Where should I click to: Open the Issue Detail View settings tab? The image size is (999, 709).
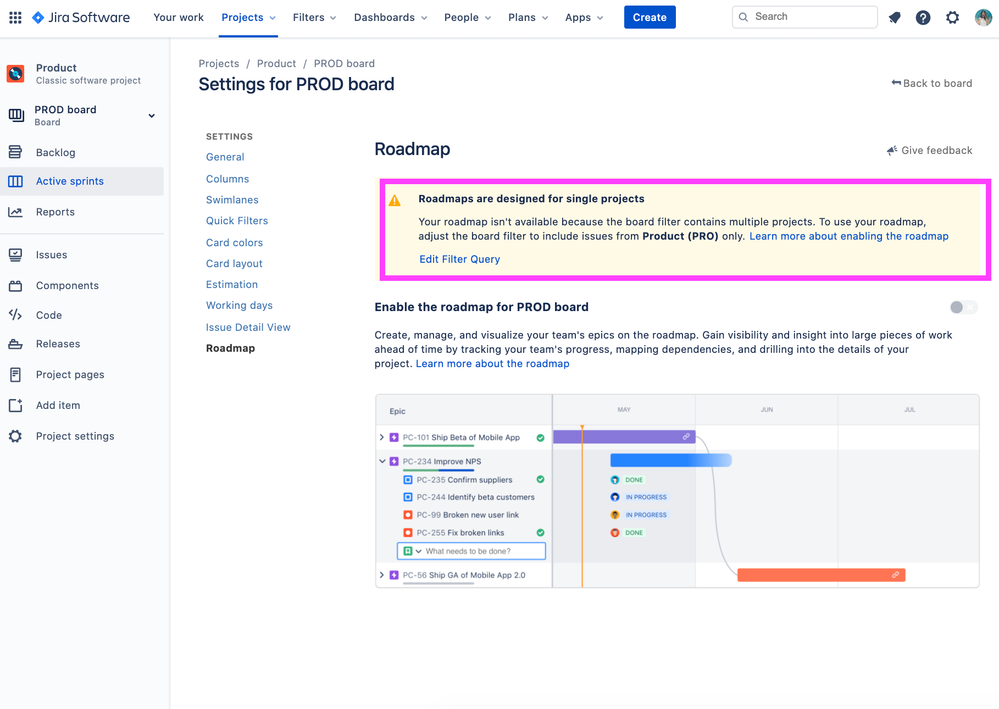248,327
